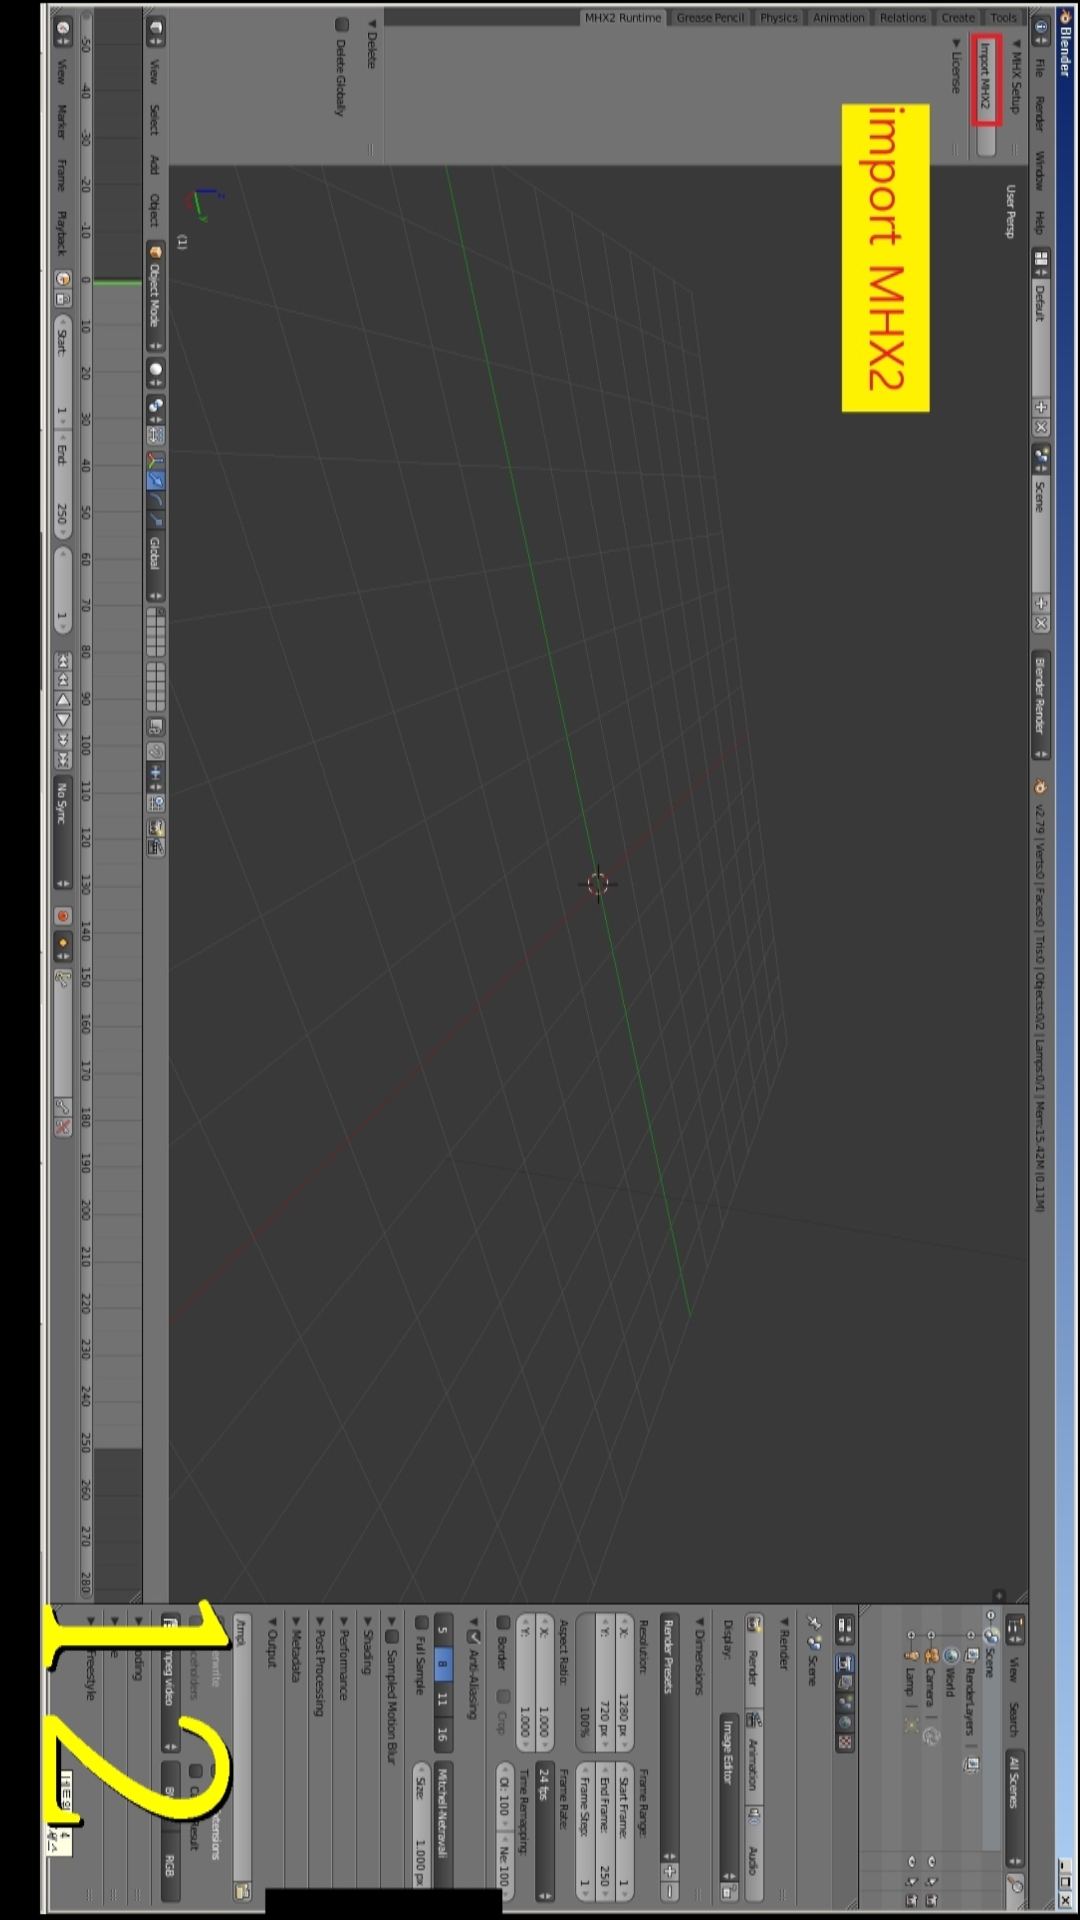Open the timeline Playback menu

(61, 232)
